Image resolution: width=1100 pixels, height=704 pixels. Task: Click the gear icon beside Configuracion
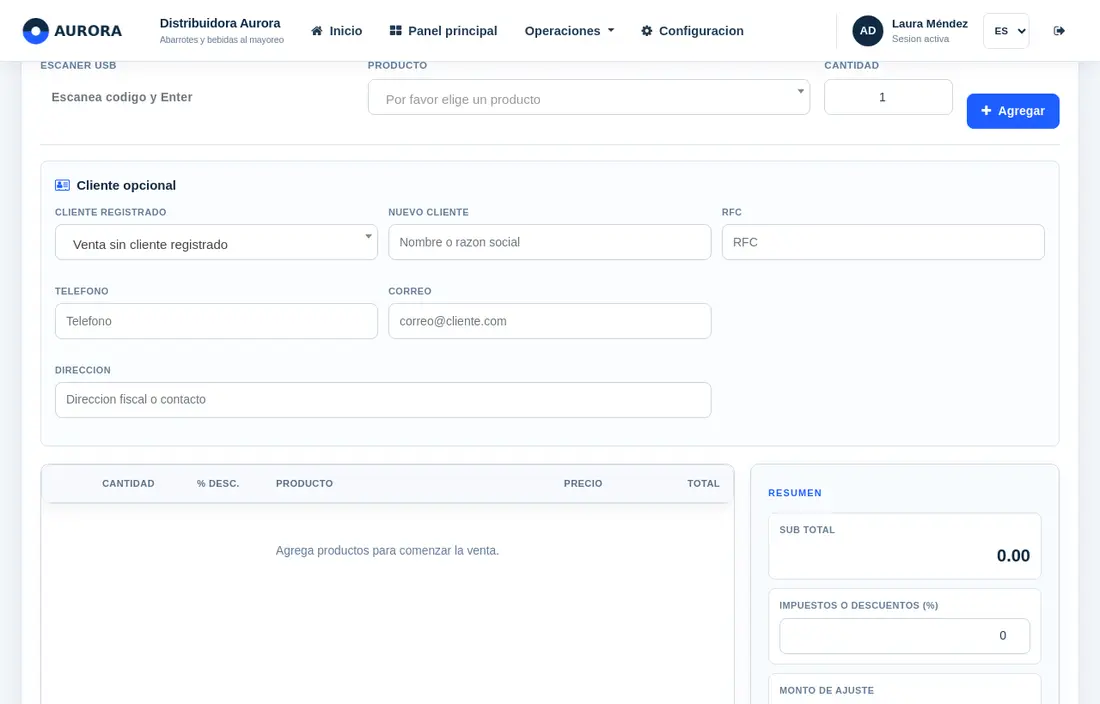[x=647, y=31]
